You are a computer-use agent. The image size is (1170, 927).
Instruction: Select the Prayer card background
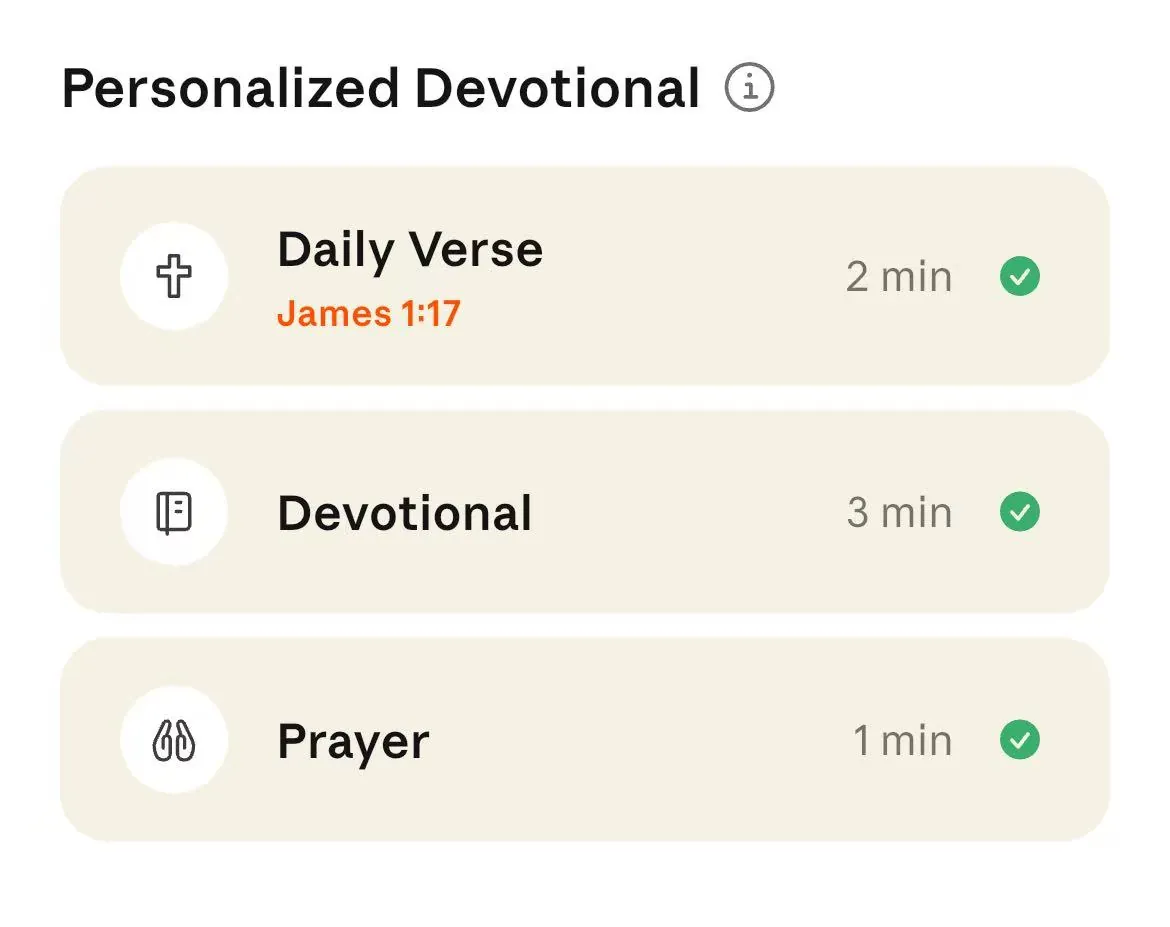(584, 740)
